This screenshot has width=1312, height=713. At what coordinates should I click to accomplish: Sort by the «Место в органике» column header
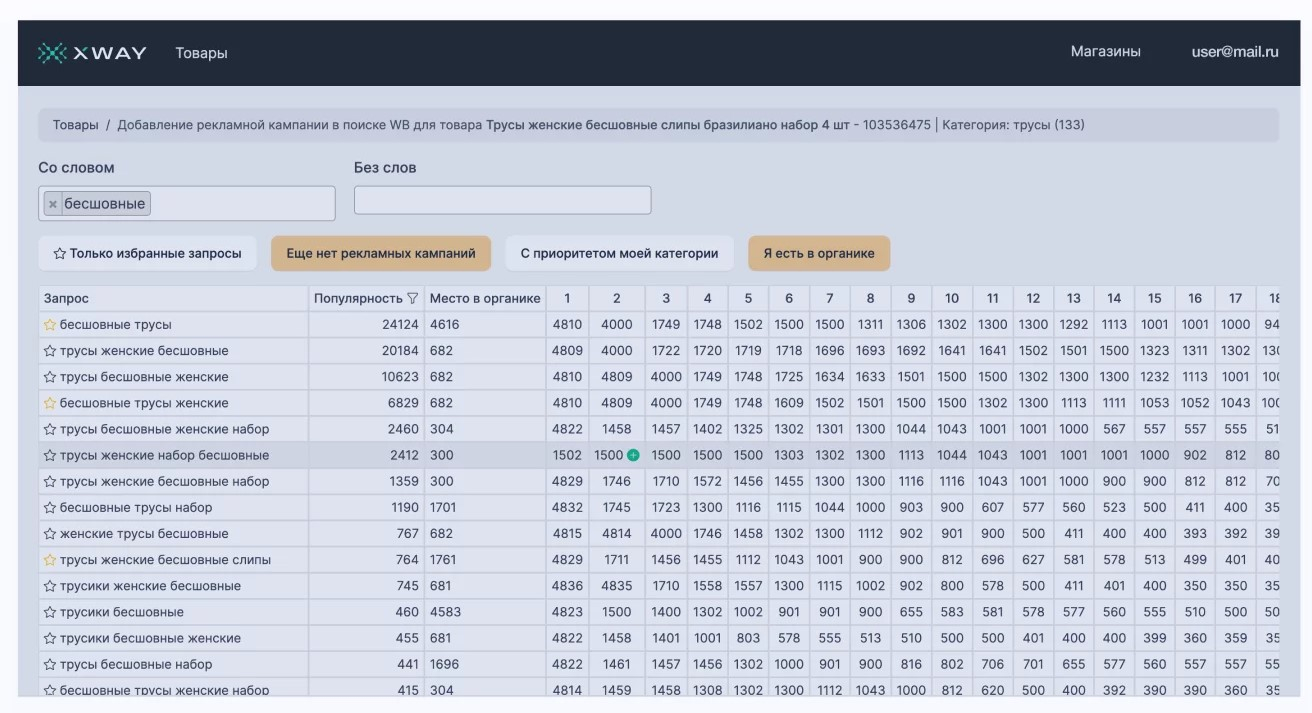point(485,299)
